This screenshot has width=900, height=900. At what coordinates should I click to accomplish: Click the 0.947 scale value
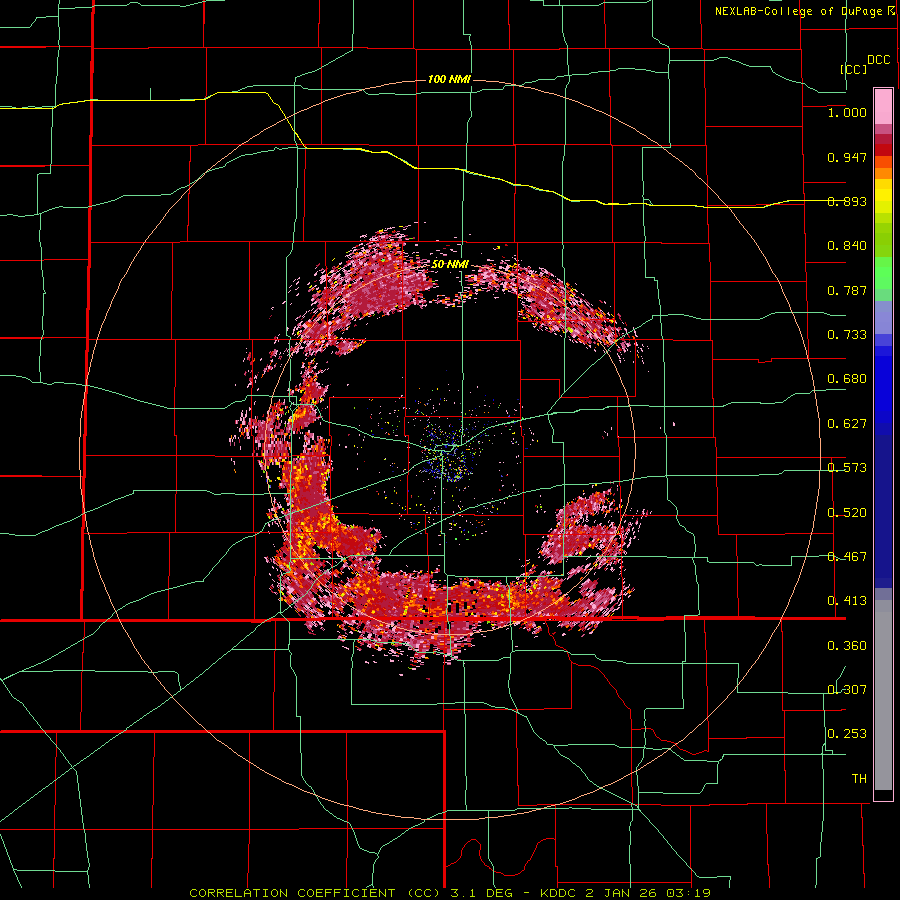(x=847, y=157)
